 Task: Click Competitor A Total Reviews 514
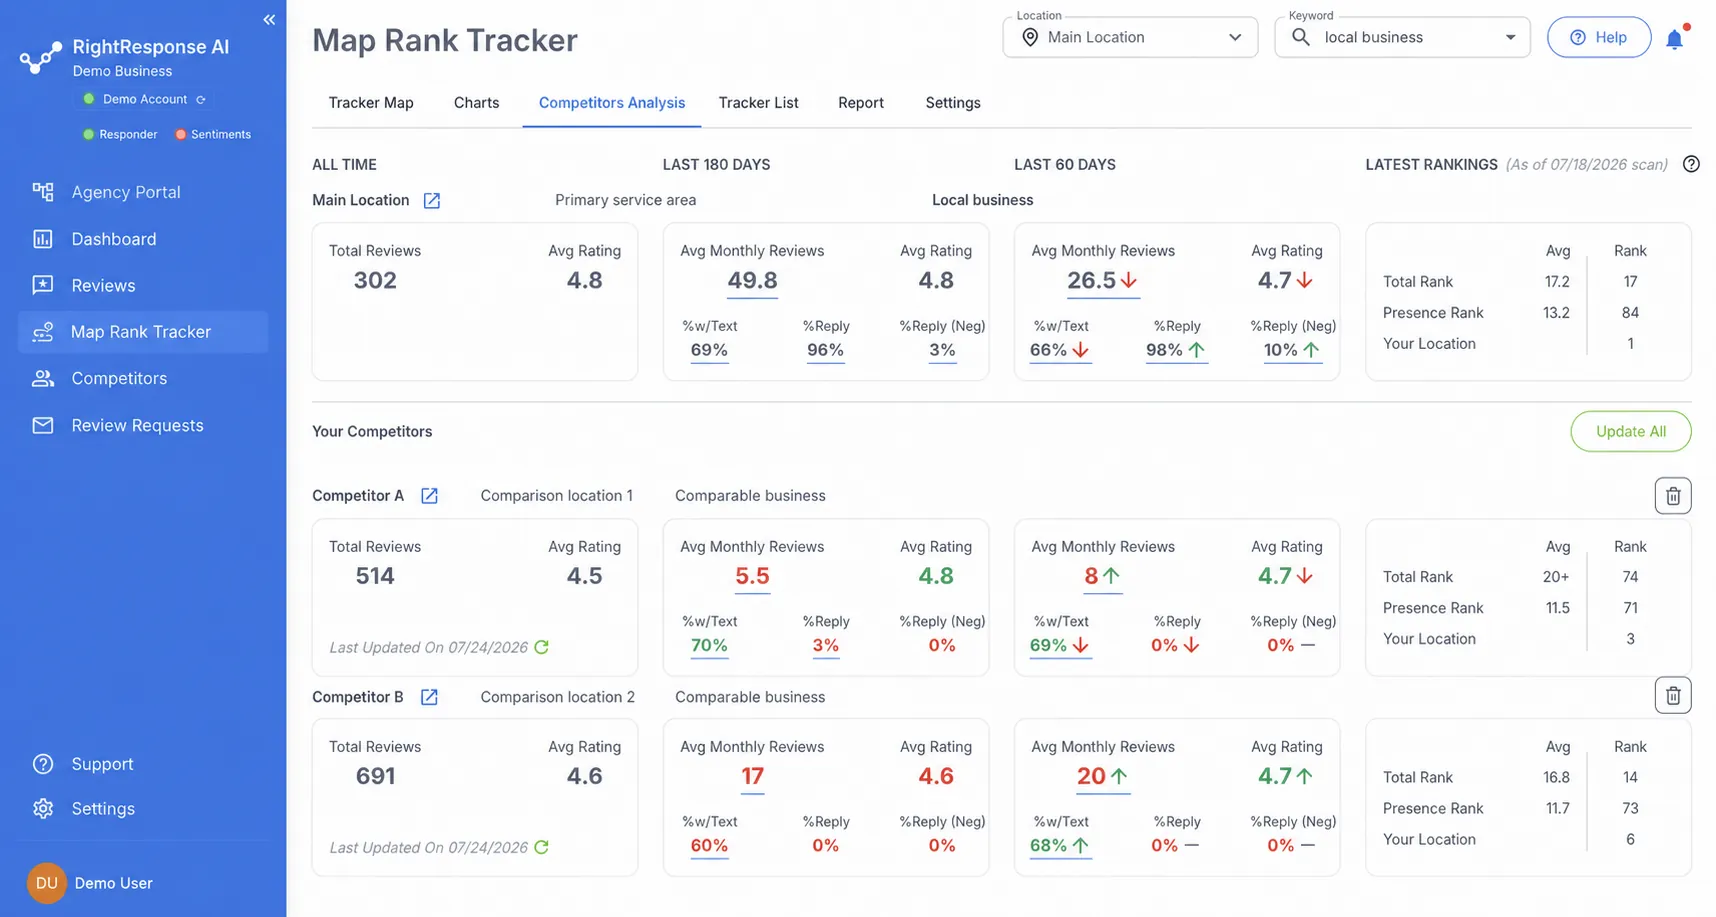pyautogui.click(x=375, y=576)
